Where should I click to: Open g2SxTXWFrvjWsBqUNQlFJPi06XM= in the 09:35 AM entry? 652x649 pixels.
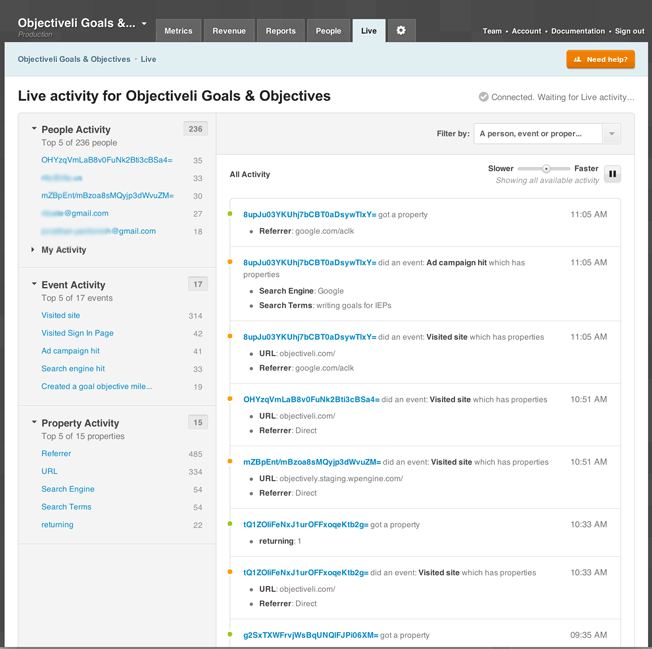(x=311, y=635)
